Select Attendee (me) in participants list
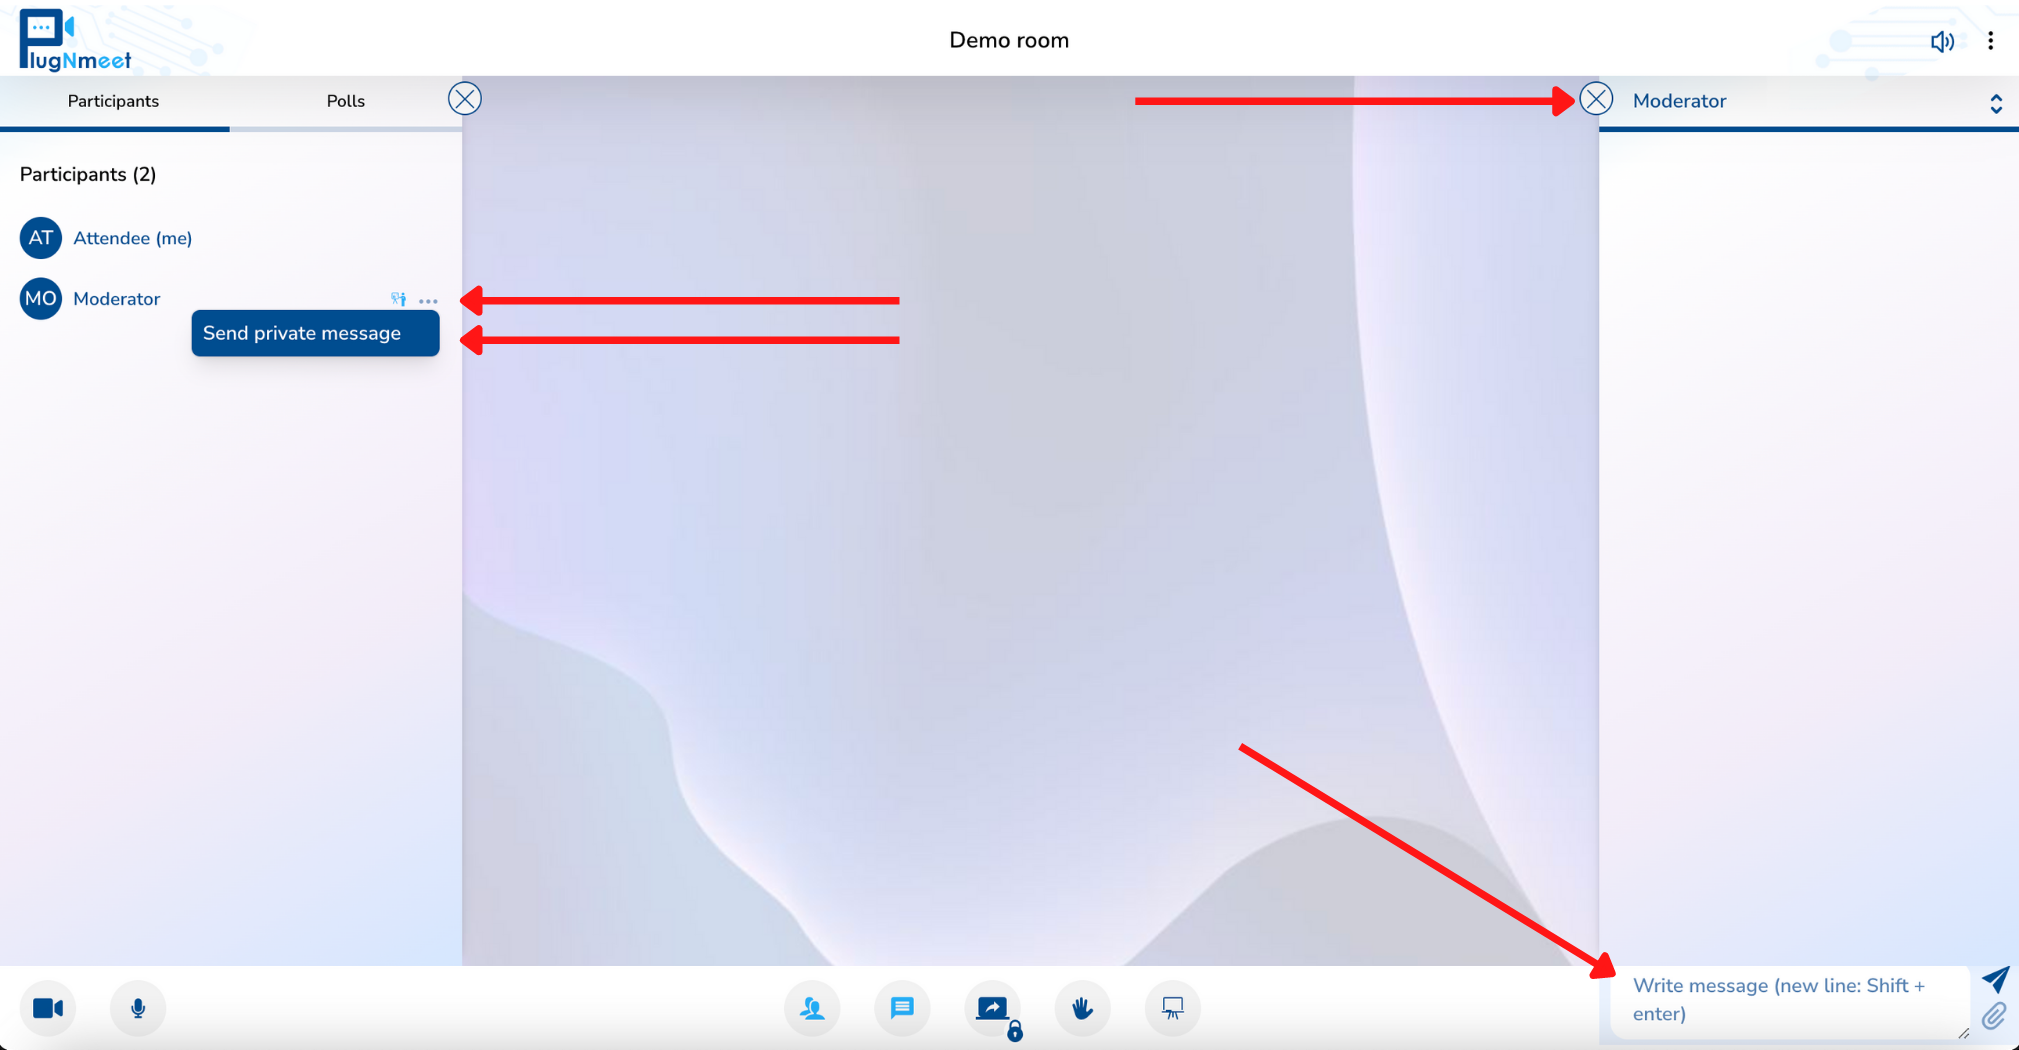The image size is (2019, 1050). coord(133,238)
